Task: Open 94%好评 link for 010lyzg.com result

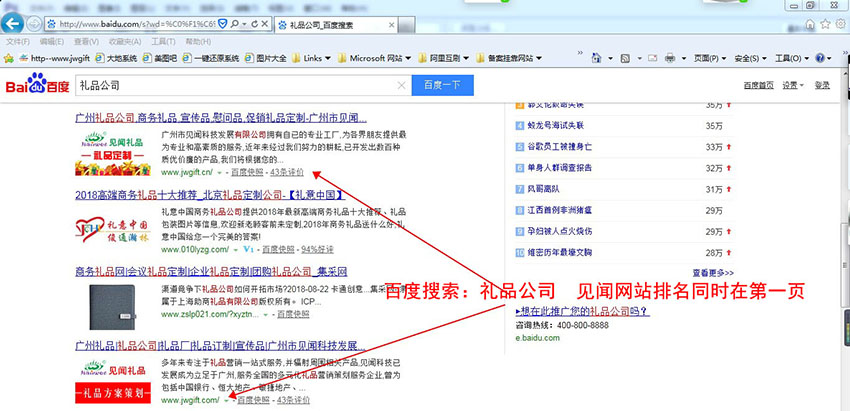Action: tap(318, 249)
